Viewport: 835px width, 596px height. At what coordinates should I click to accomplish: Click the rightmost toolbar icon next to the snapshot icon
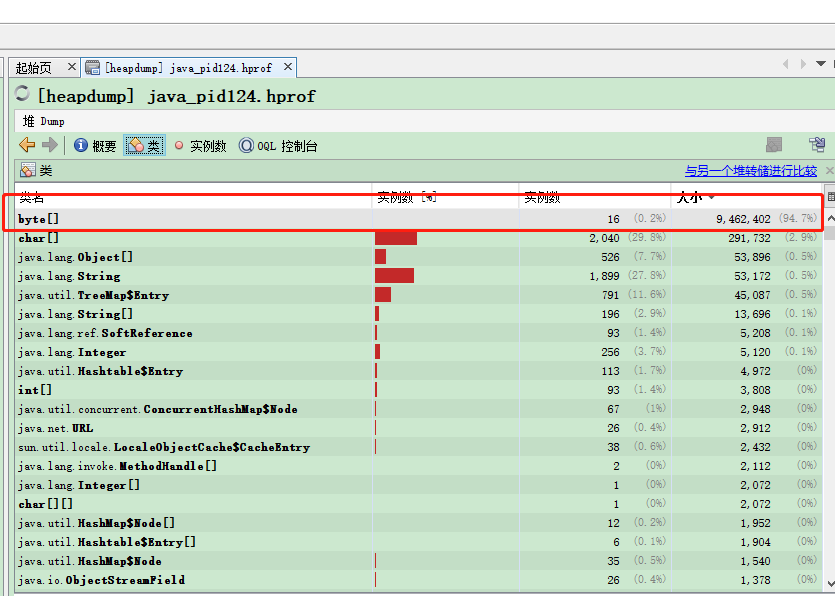click(817, 144)
